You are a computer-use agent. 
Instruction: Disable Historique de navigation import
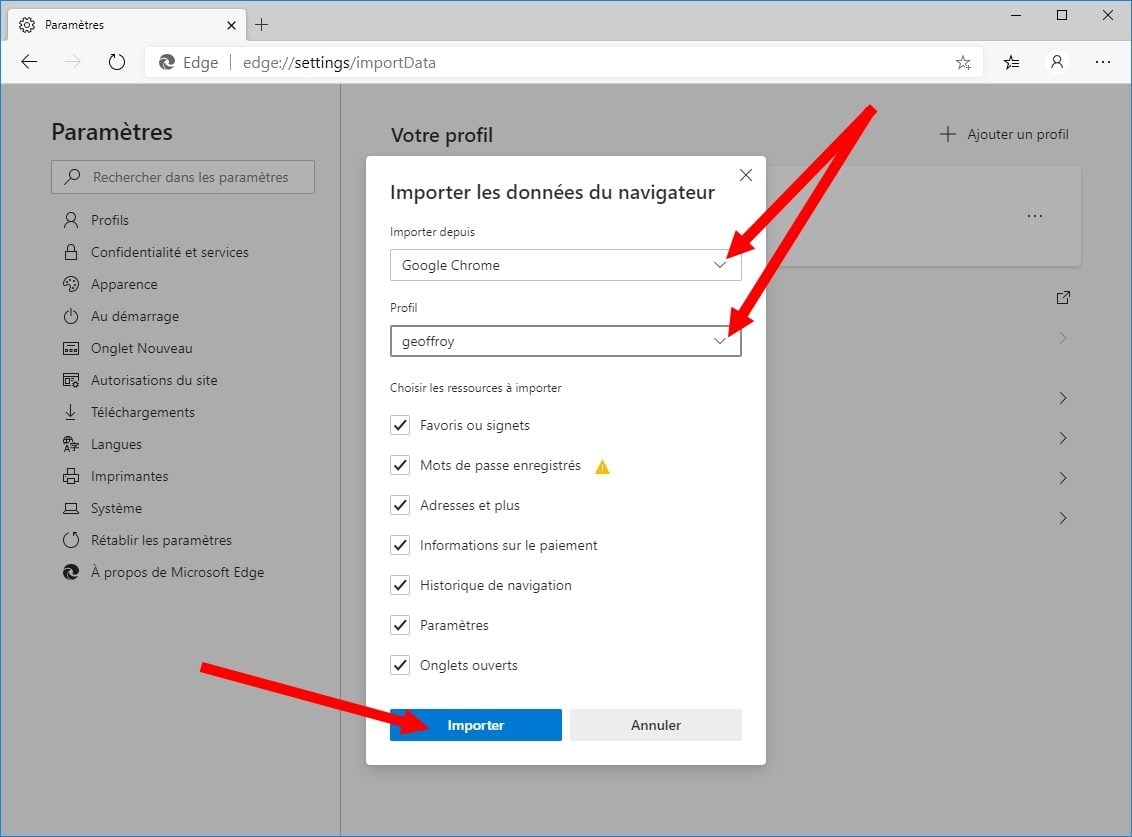400,585
